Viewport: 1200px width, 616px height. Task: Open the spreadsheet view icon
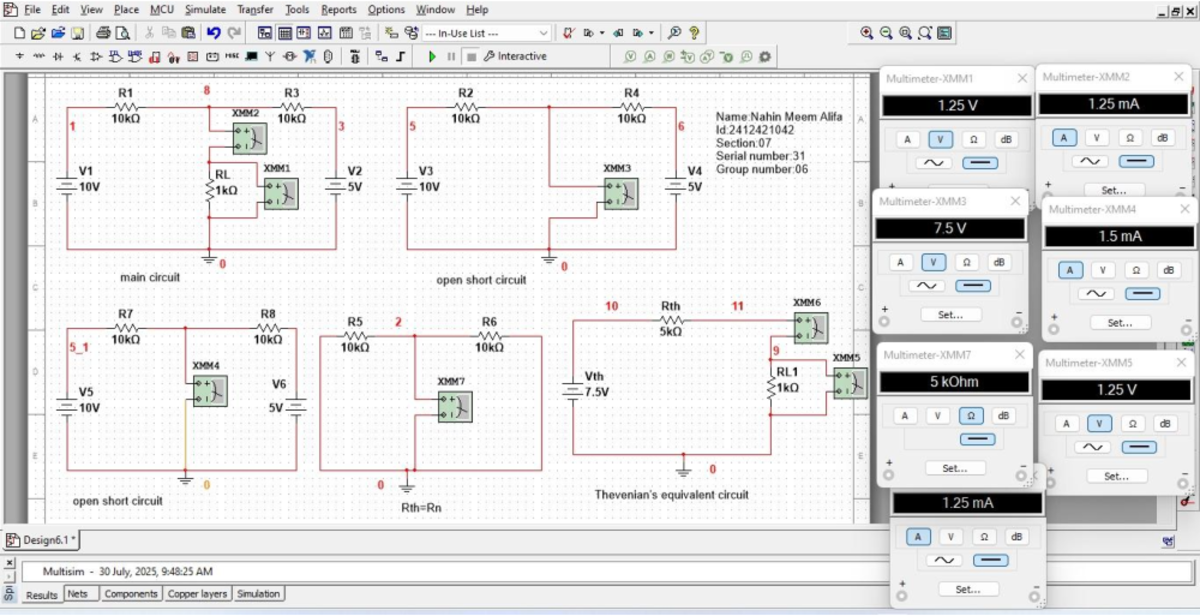coord(285,33)
